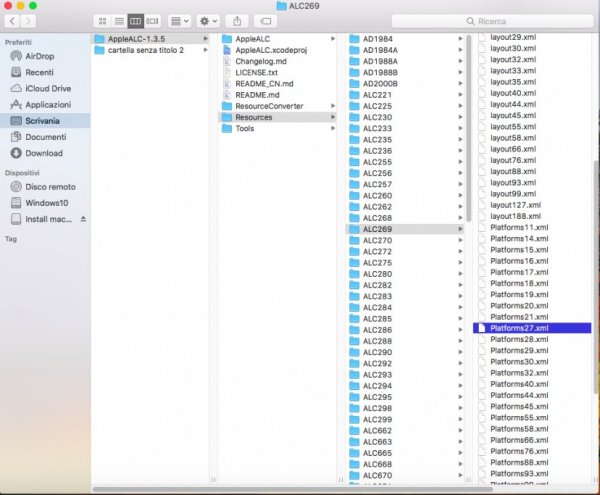
Task: Select column view mode
Action: pos(135,21)
